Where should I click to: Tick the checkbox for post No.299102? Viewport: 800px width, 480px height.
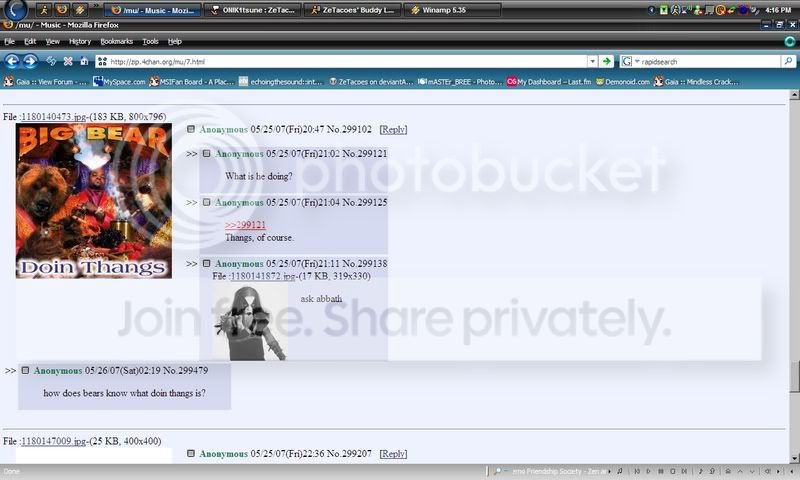point(191,129)
